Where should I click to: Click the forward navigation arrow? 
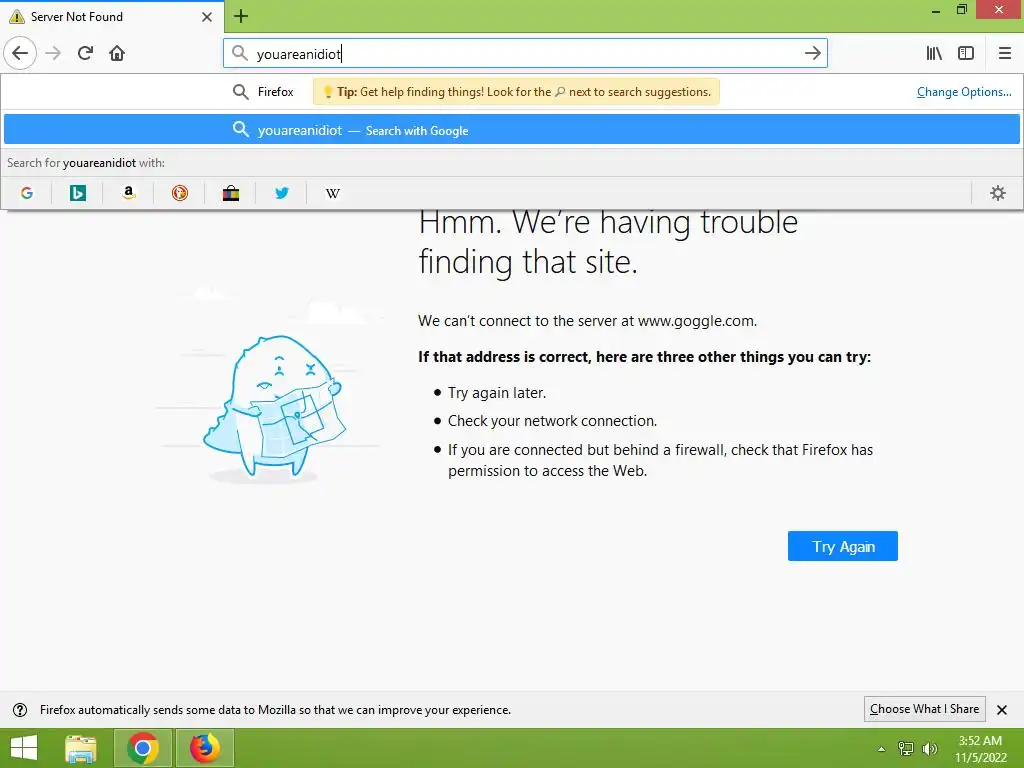pos(53,53)
